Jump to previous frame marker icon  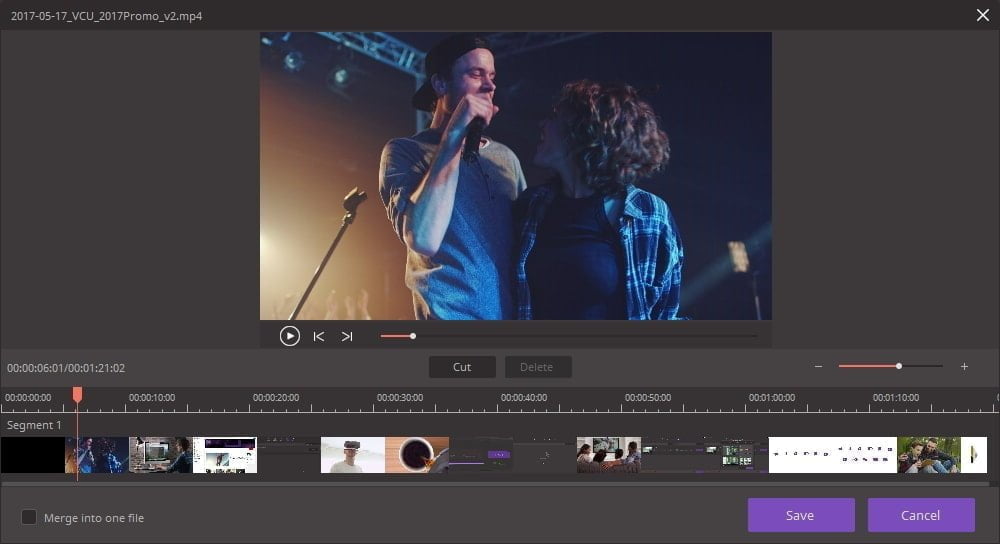[x=319, y=336]
